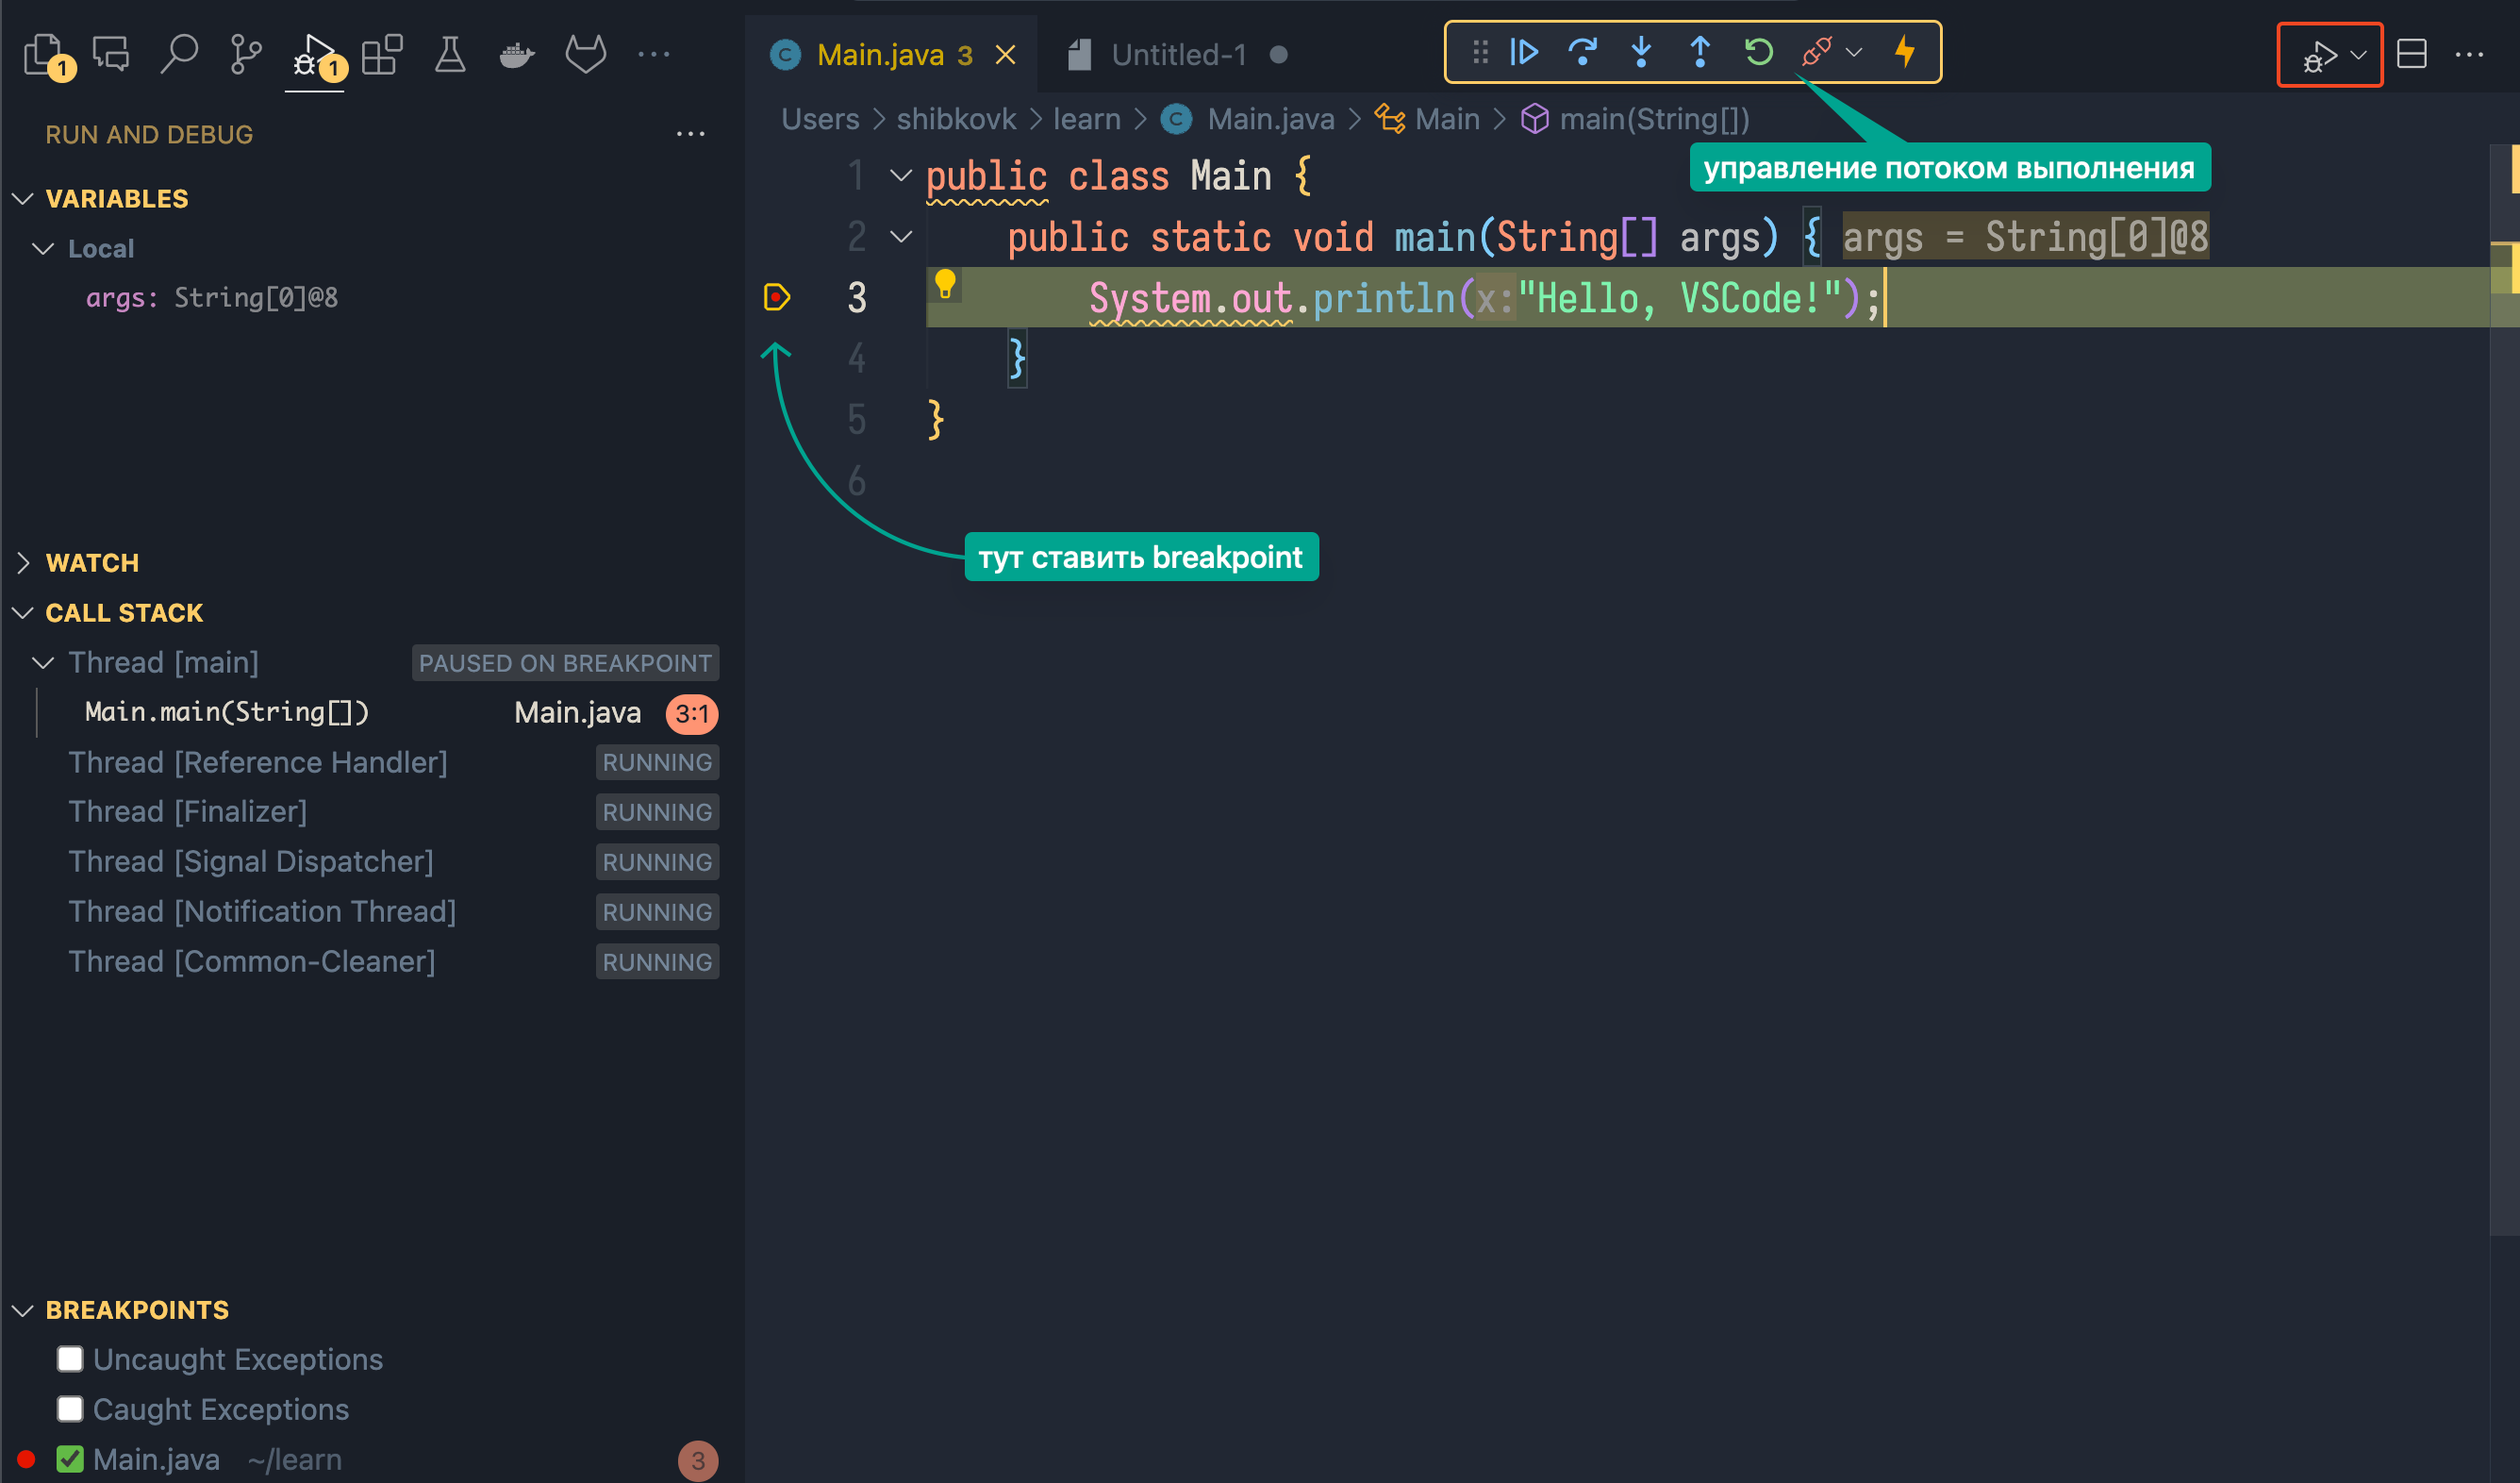Click the Lightning bolt run icon

[1906, 51]
